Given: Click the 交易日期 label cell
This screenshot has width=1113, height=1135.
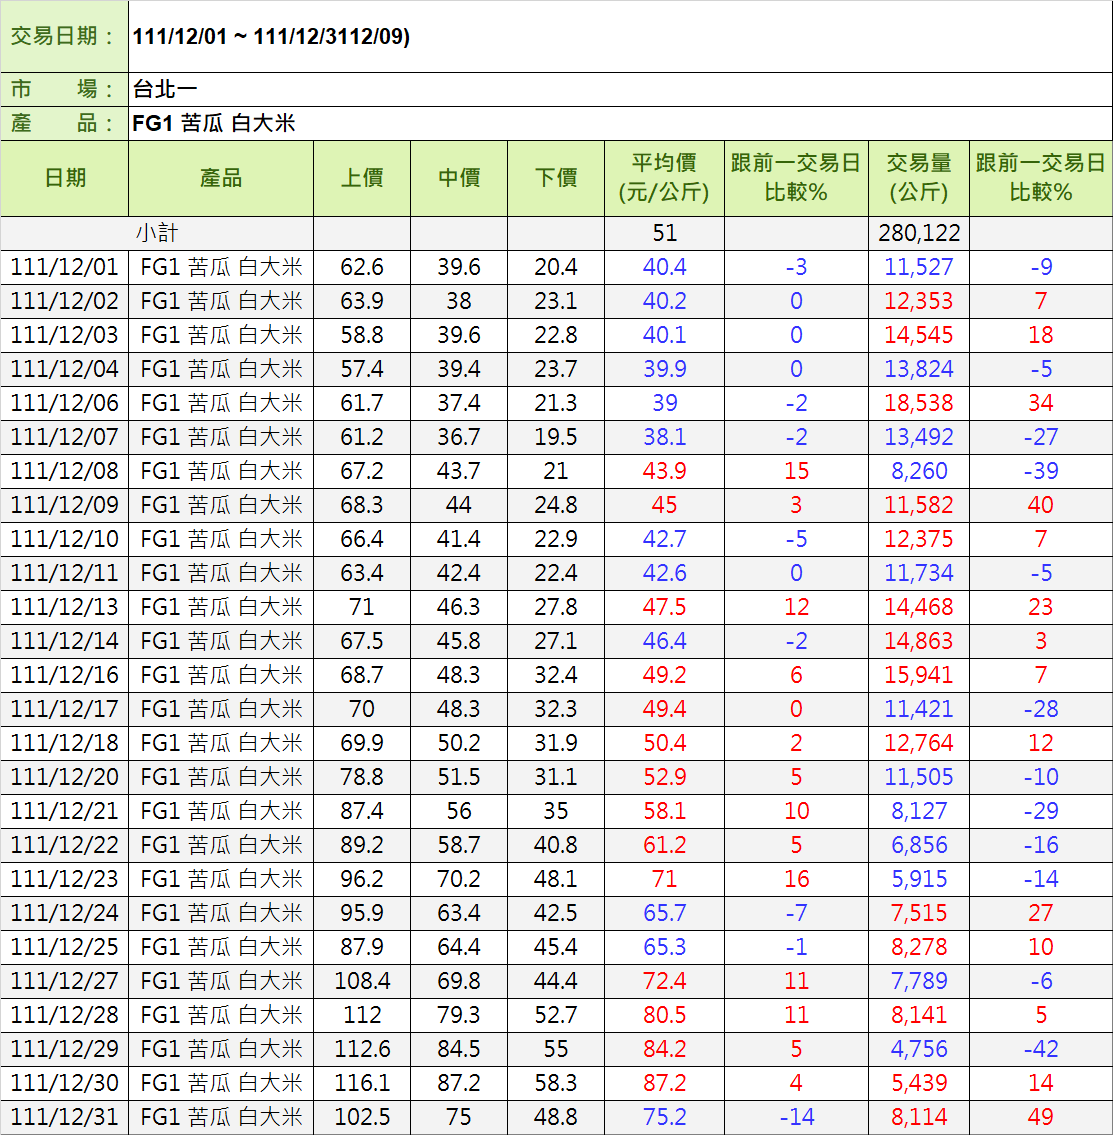Looking at the screenshot, I should point(65,37).
